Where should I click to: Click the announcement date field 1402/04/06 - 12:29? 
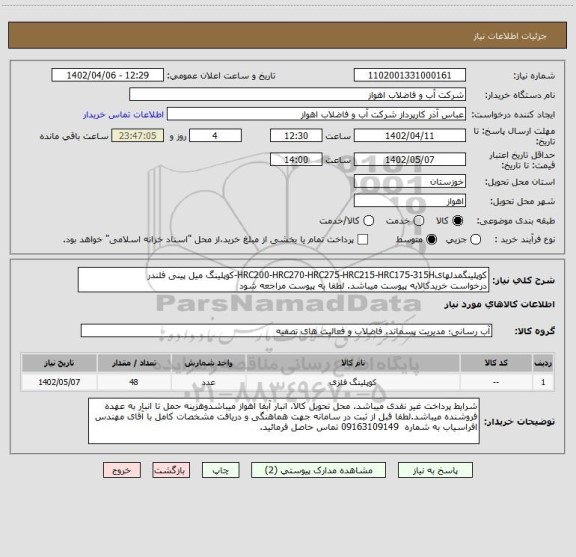point(108,75)
